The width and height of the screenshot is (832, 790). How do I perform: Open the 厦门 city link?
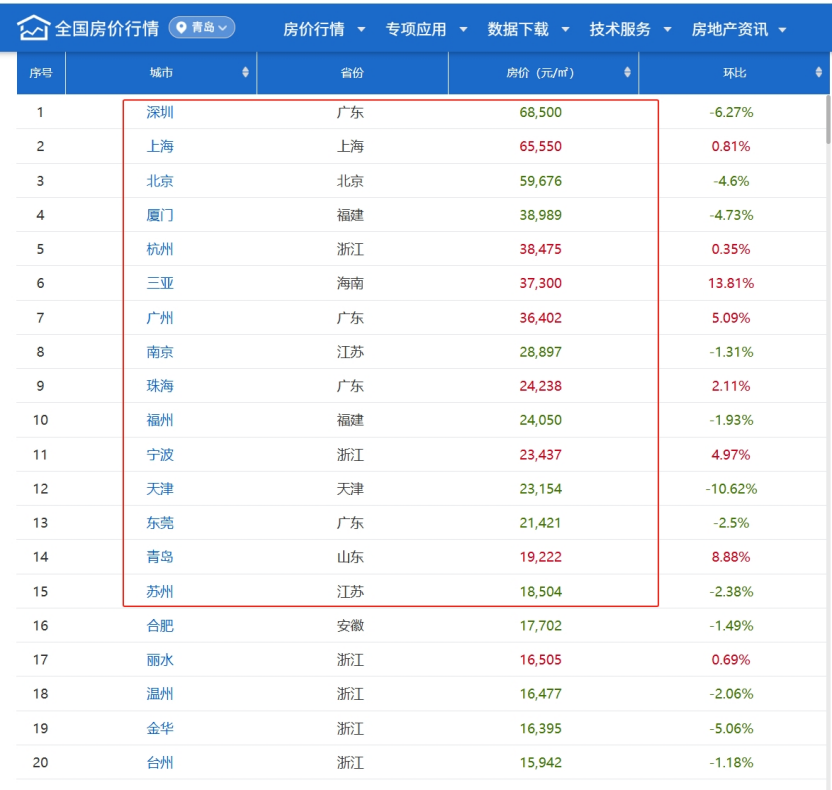160,215
